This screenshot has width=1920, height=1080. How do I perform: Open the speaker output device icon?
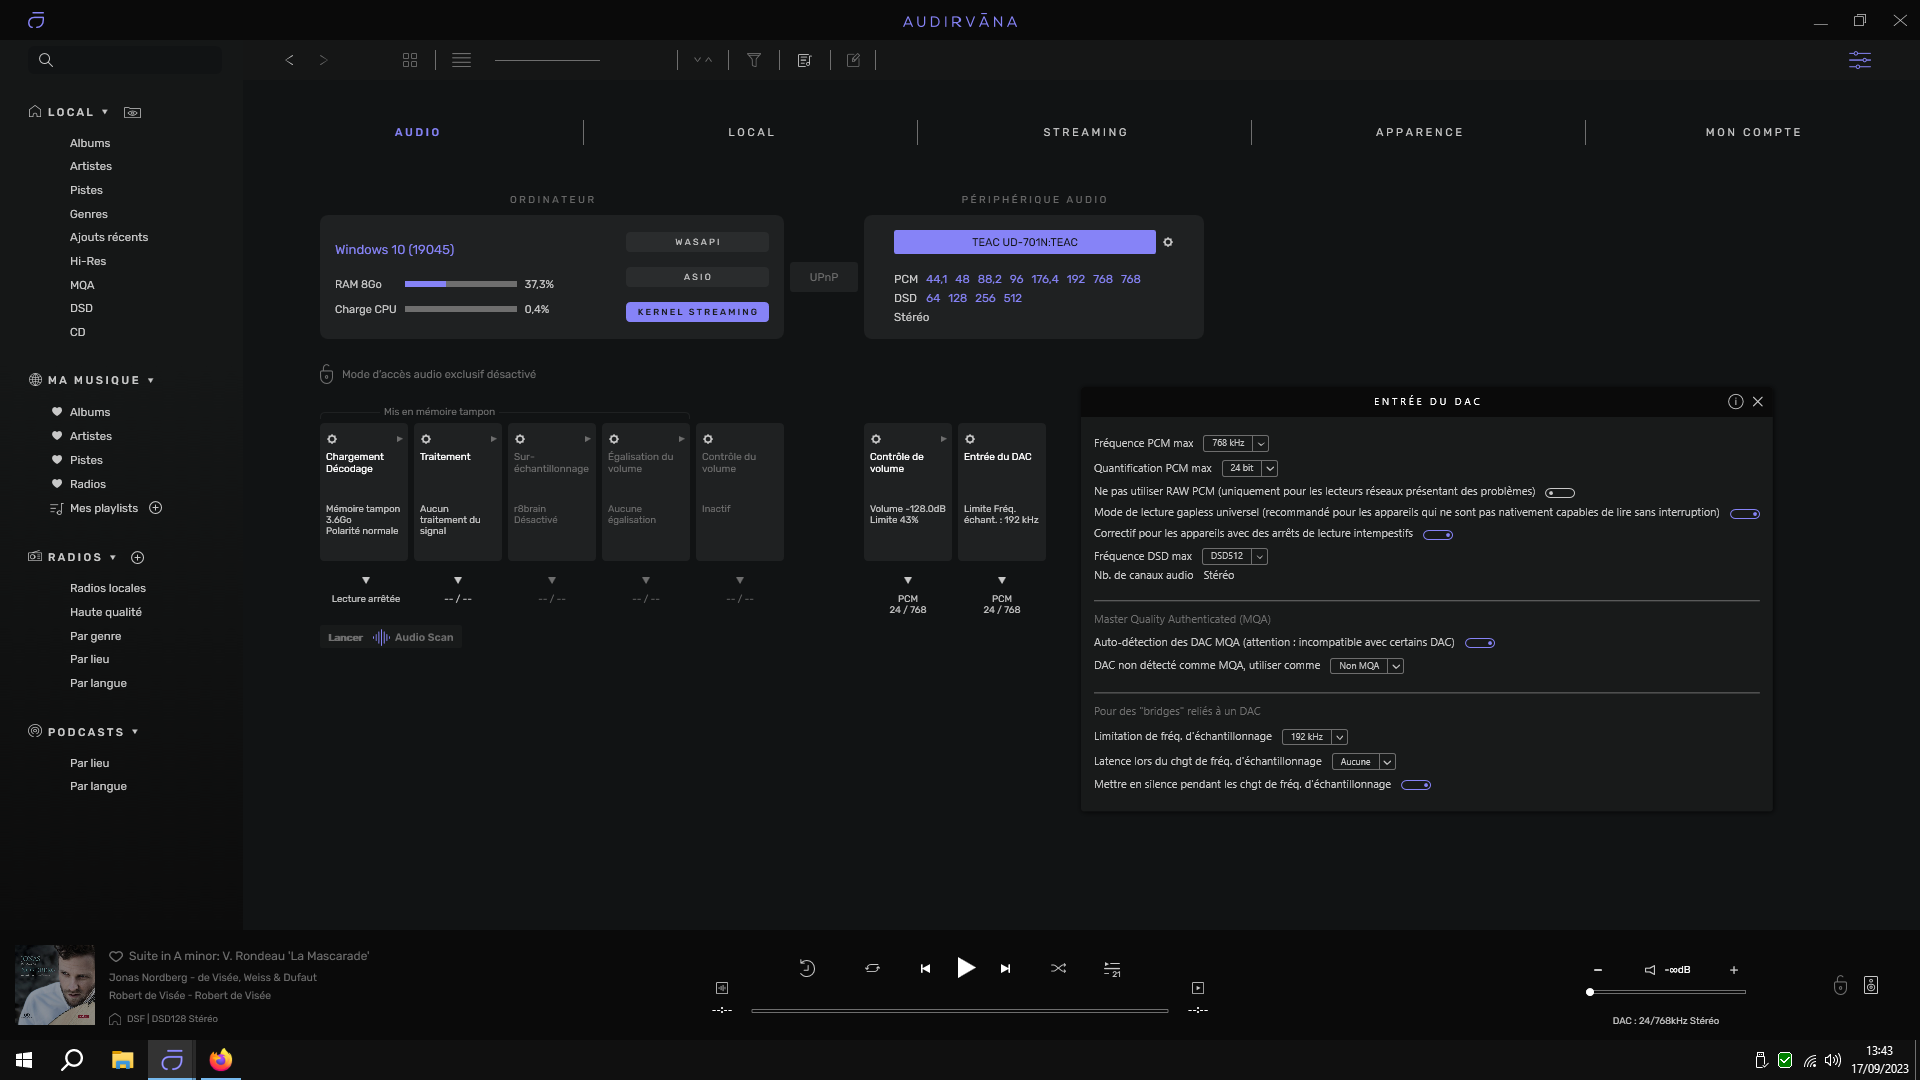tap(1871, 985)
